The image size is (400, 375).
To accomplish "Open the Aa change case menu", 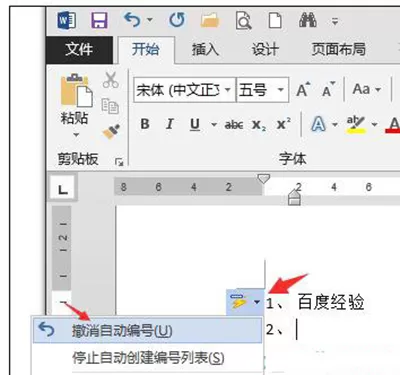I will tap(366, 89).
